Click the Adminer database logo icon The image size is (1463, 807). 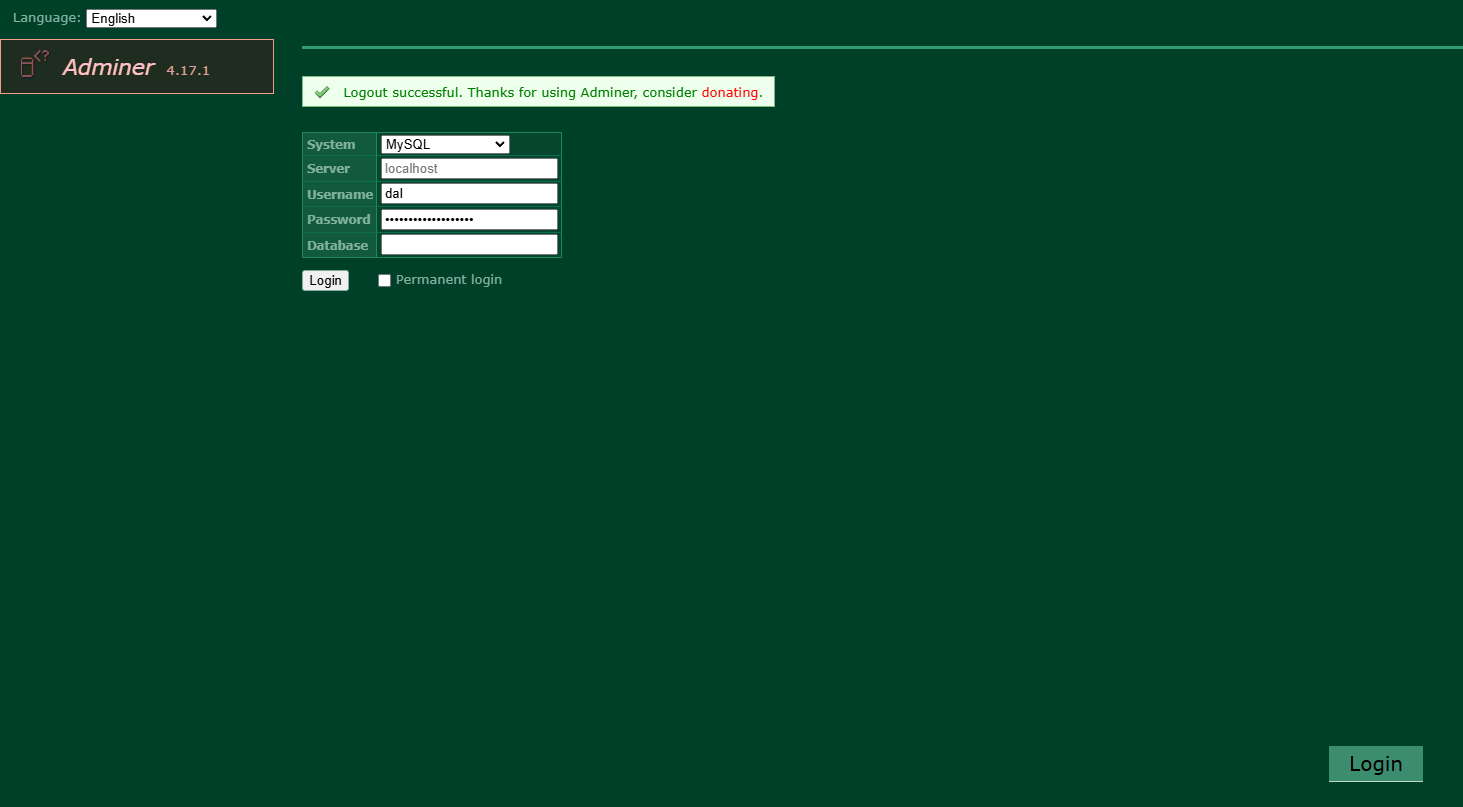point(35,64)
